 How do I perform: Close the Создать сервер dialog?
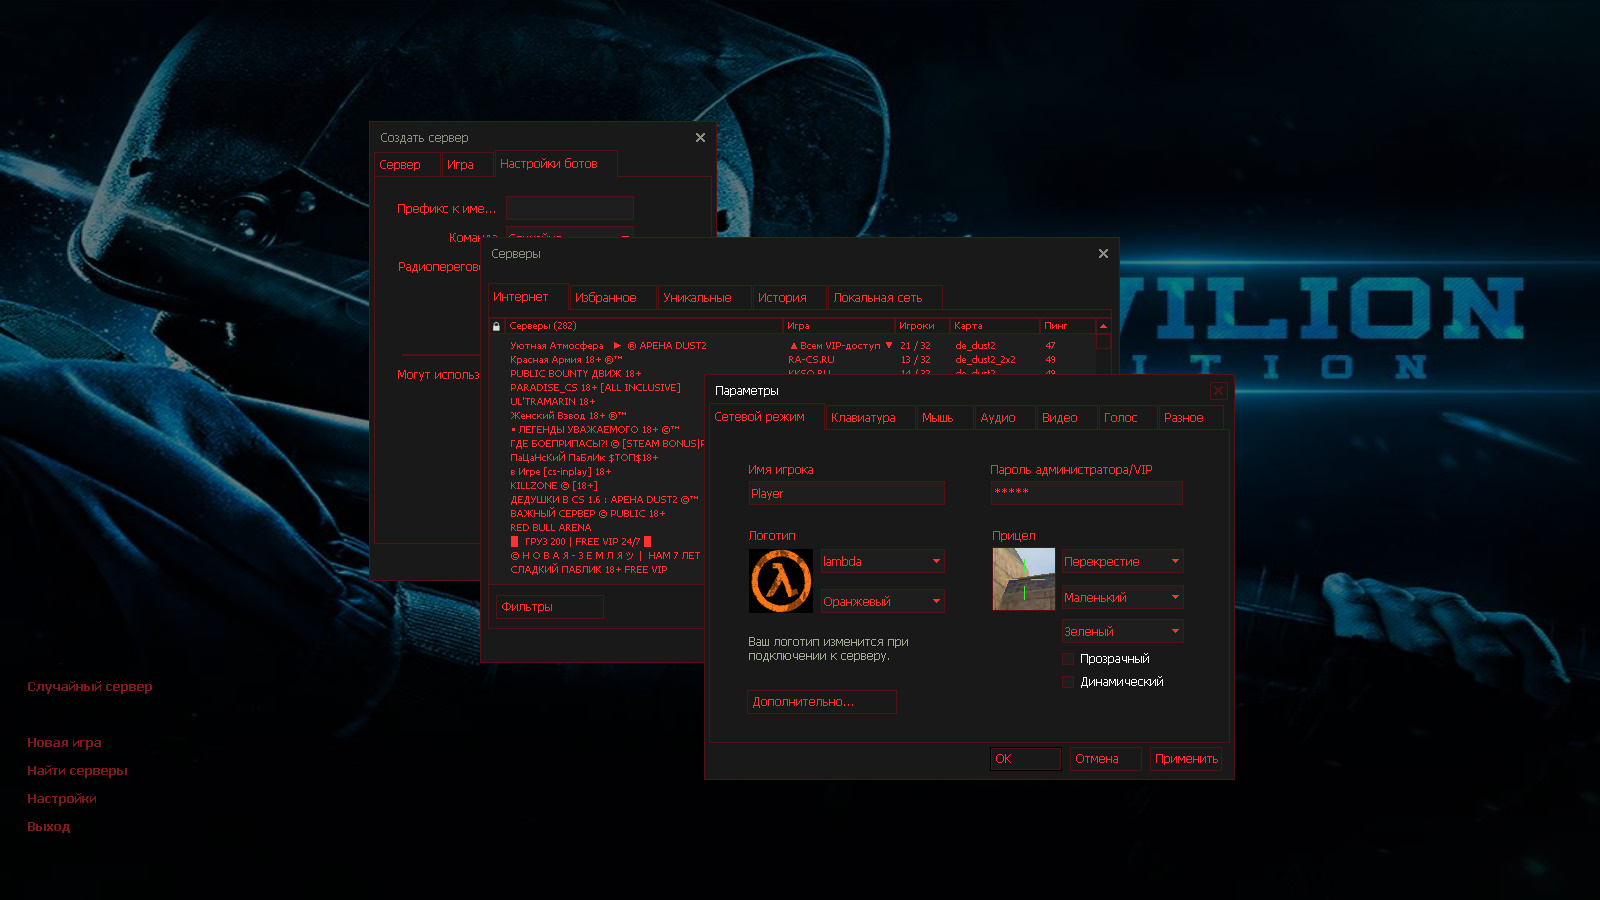700,138
